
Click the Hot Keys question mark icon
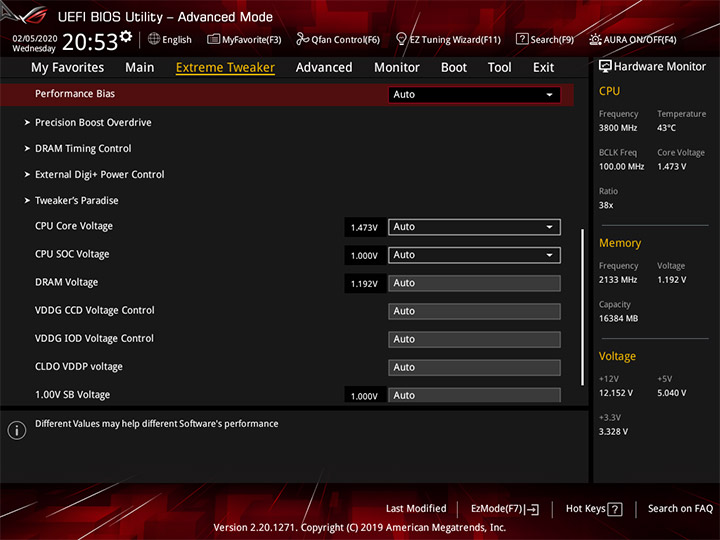[614, 509]
